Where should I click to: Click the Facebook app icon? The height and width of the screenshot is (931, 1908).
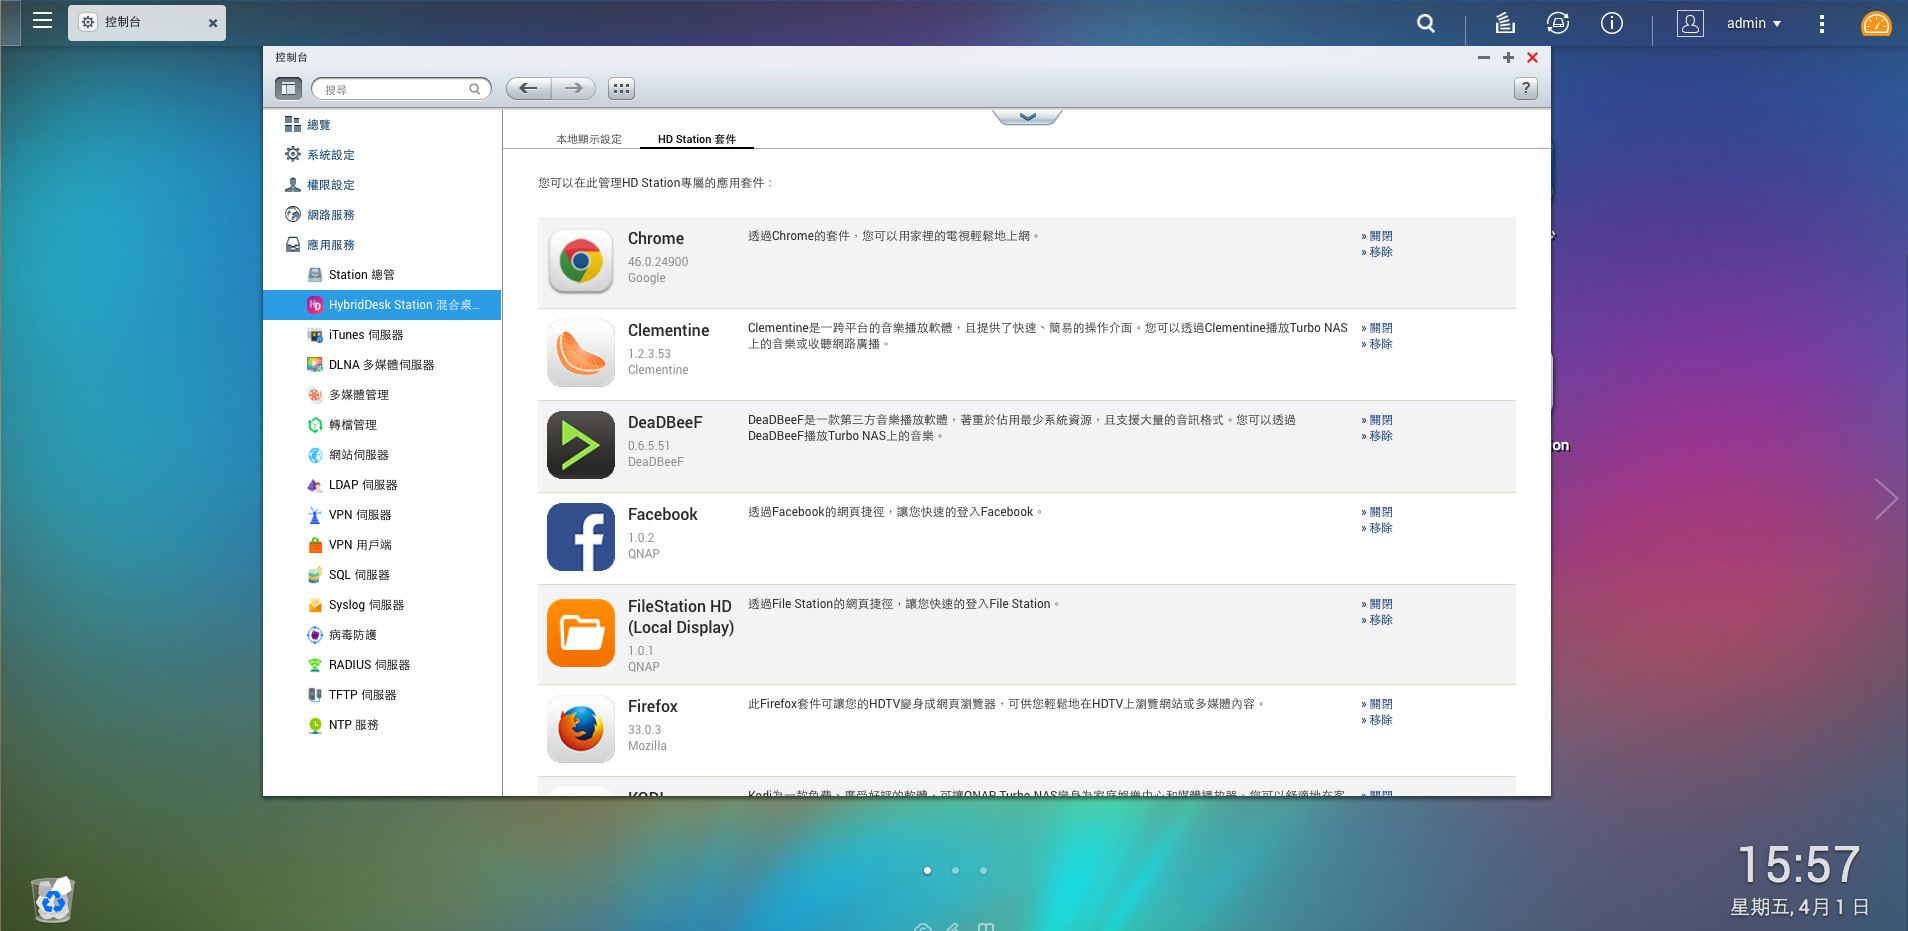pyautogui.click(x=581, y=537)
